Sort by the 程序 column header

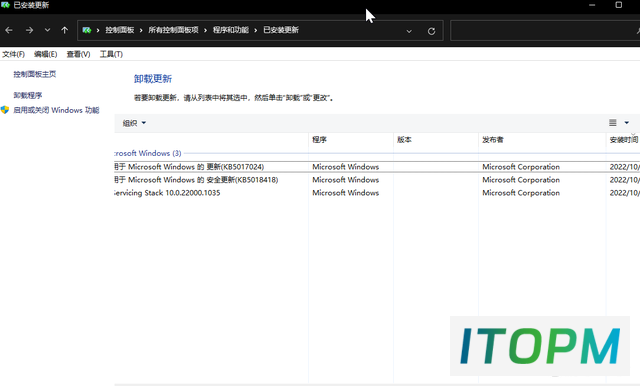[351, 140]
